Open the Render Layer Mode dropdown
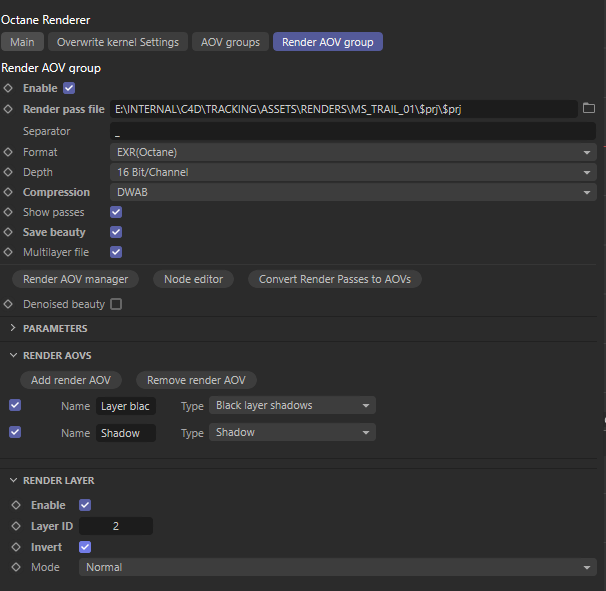 (336, 567)
